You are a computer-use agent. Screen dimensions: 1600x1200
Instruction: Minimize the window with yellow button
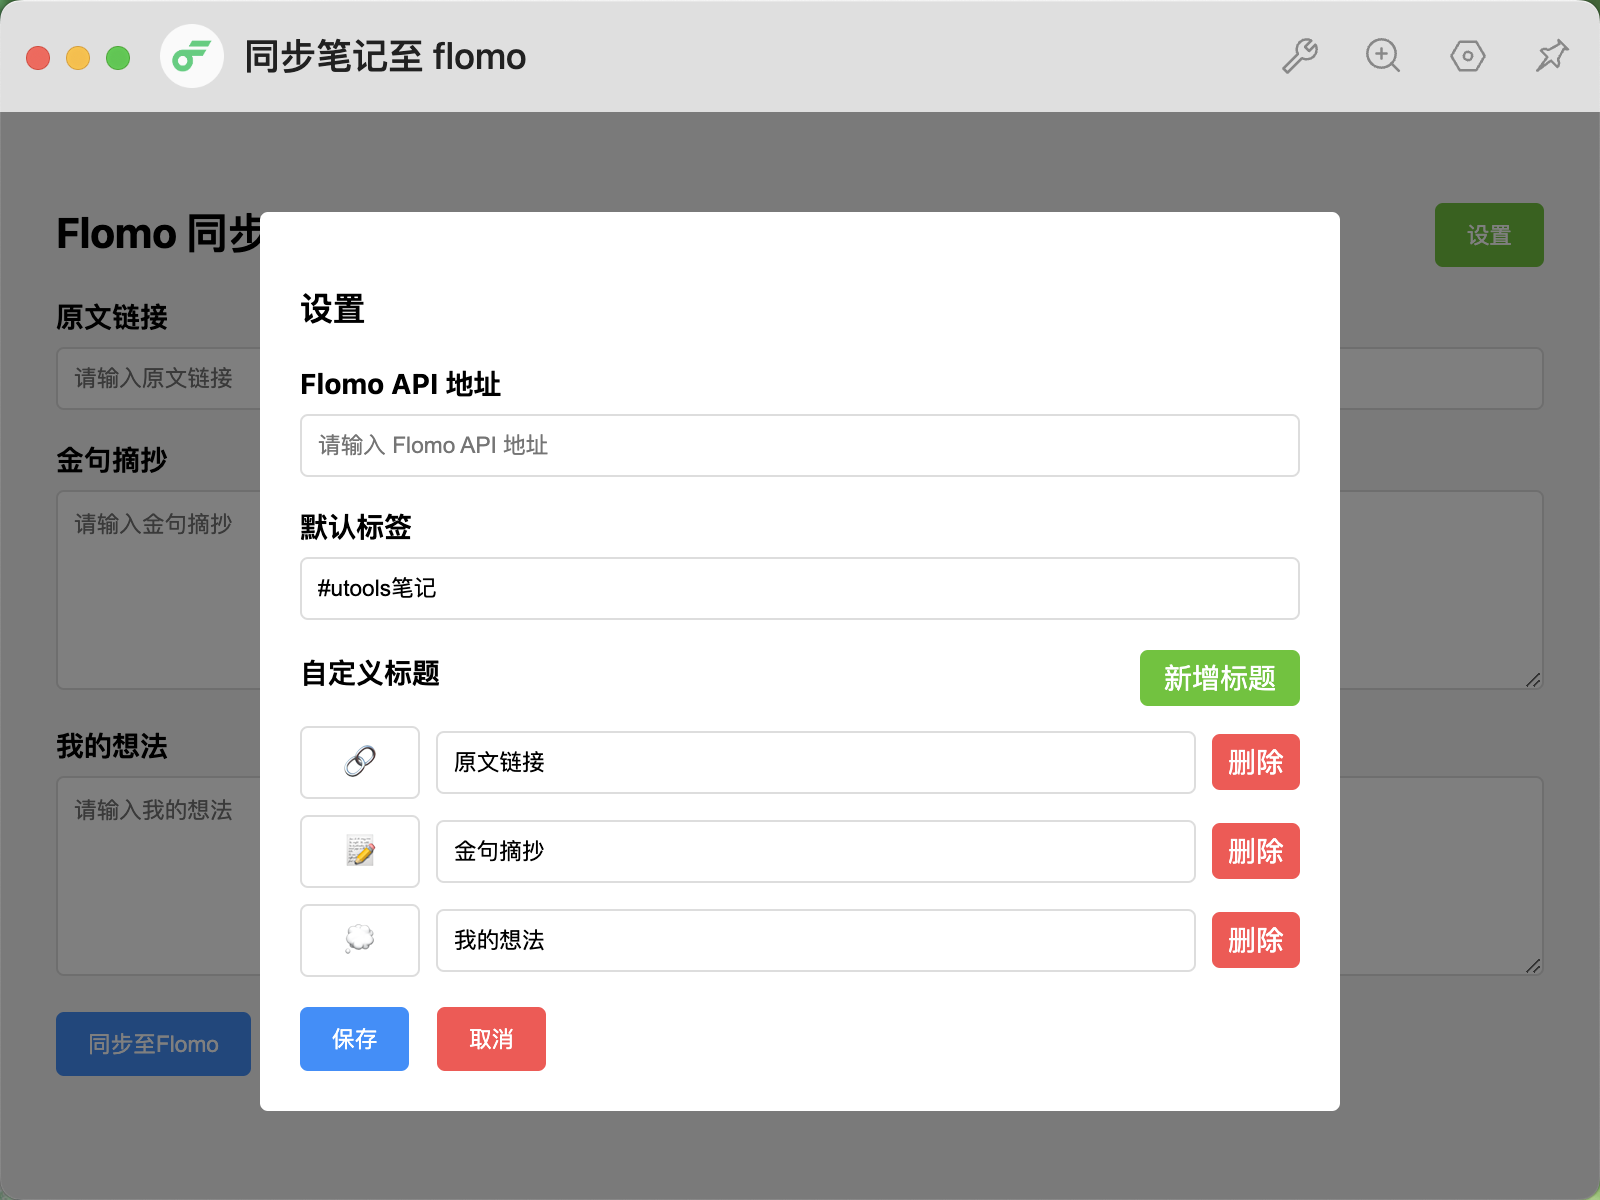(78, 58)
